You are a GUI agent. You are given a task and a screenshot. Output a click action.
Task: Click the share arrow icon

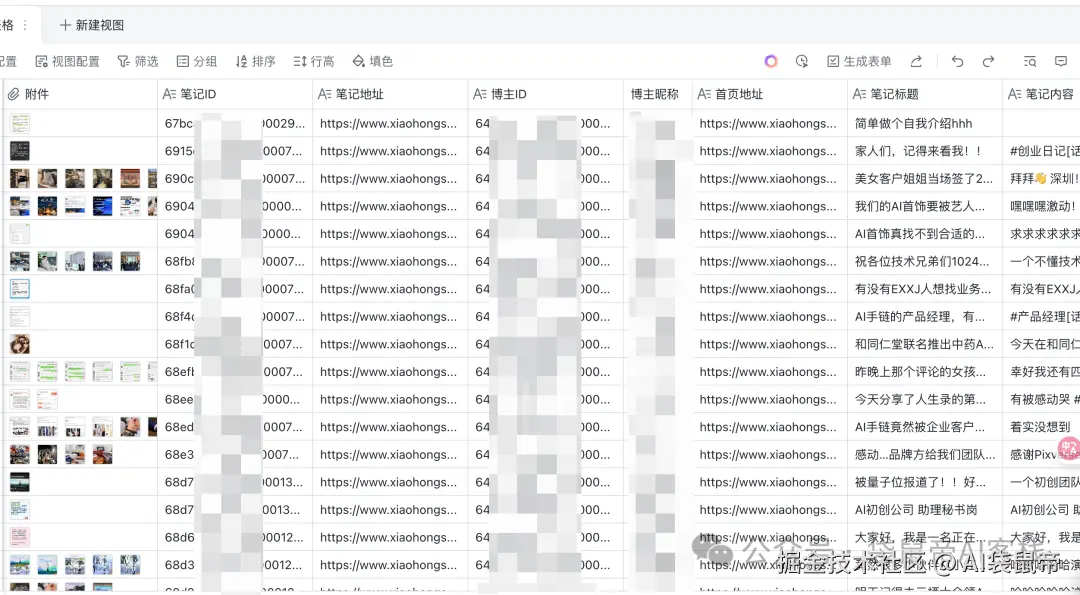[x=916, y=62]
